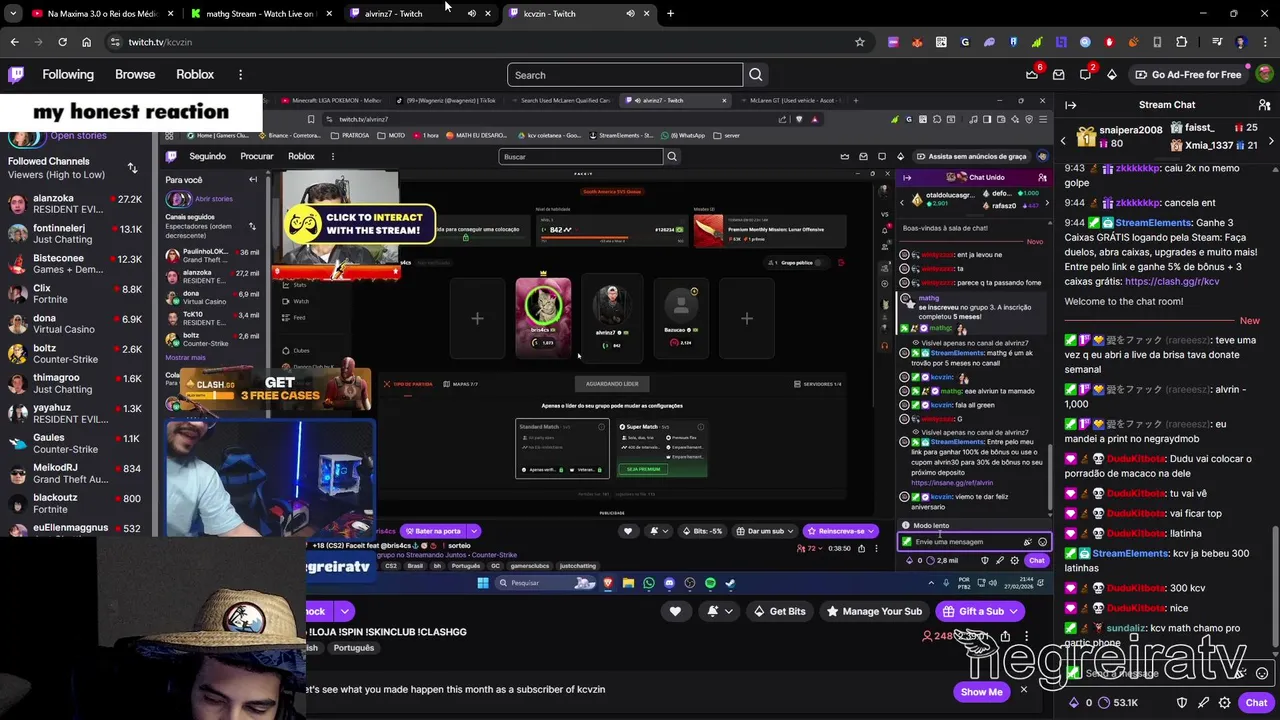Viewport: 1280px width, 720px height.
Task: Click Twitch search input field
Action: [625, 75]
